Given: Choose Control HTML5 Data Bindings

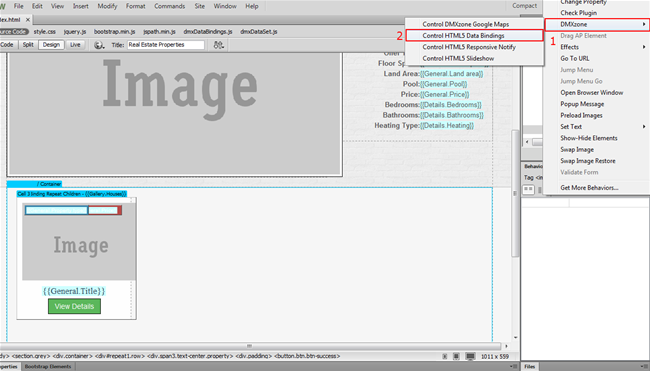Looking at the screenshot, I should pyautogui.click(x=474, y=36).
